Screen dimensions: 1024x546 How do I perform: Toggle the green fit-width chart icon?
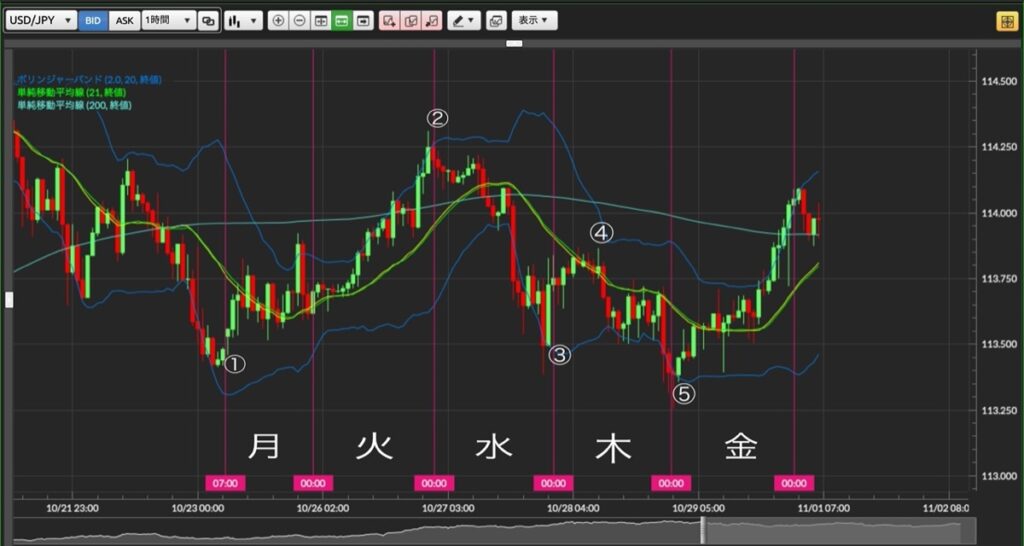[x=342, y=21]
